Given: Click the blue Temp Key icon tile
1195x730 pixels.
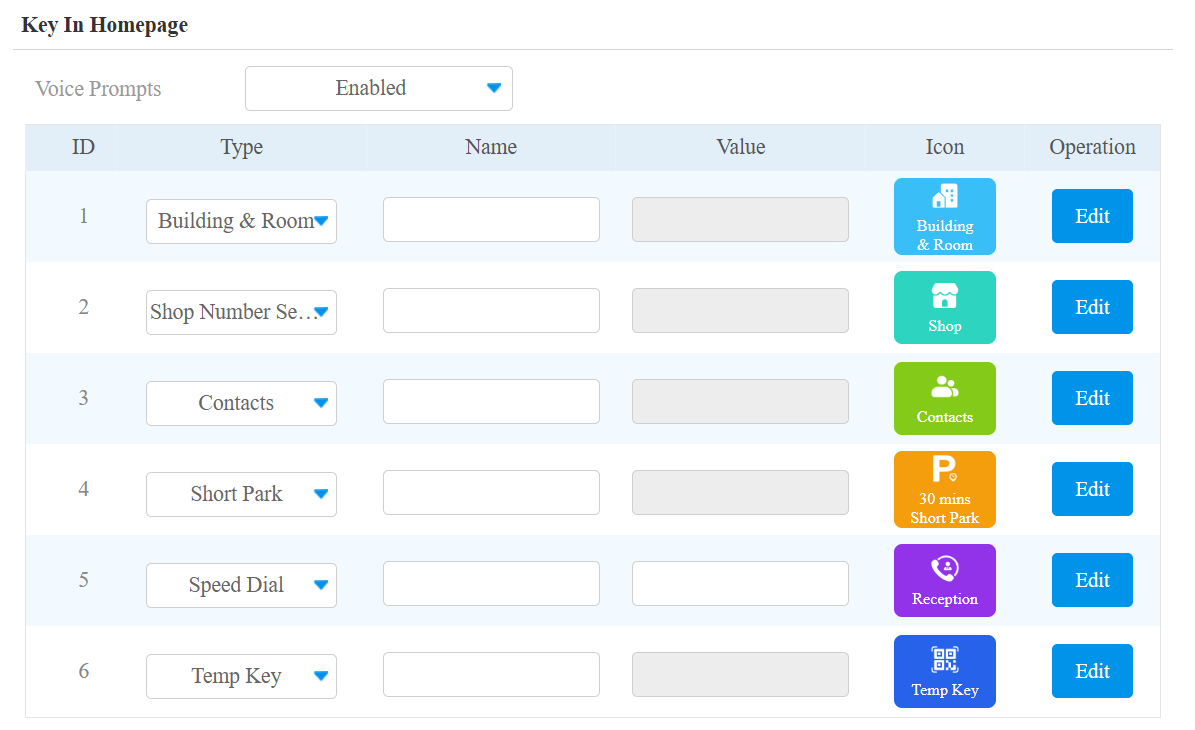Looking at the screenshot, I should pos(944,671).
